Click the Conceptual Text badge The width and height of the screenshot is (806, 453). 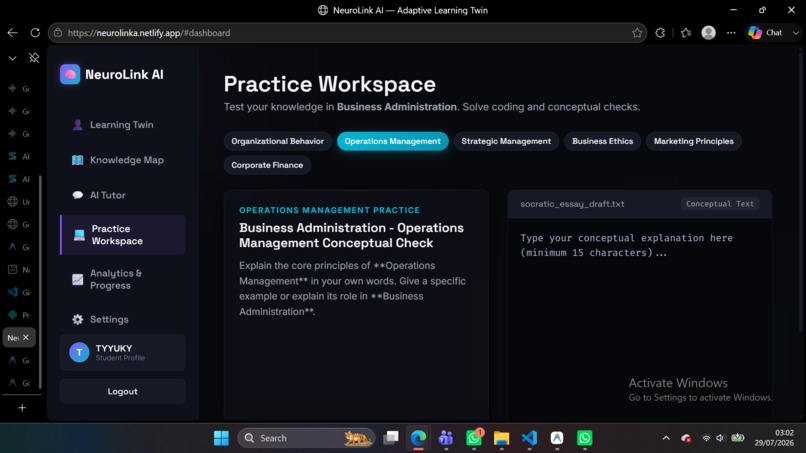pyautogui.click(x=720, y=204)
